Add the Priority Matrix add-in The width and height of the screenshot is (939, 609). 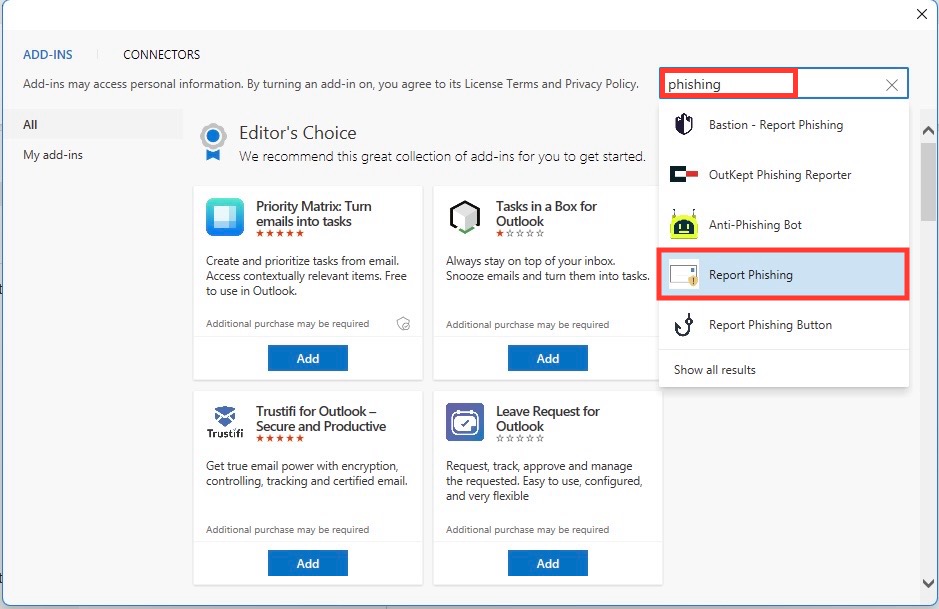coord(308,358)
